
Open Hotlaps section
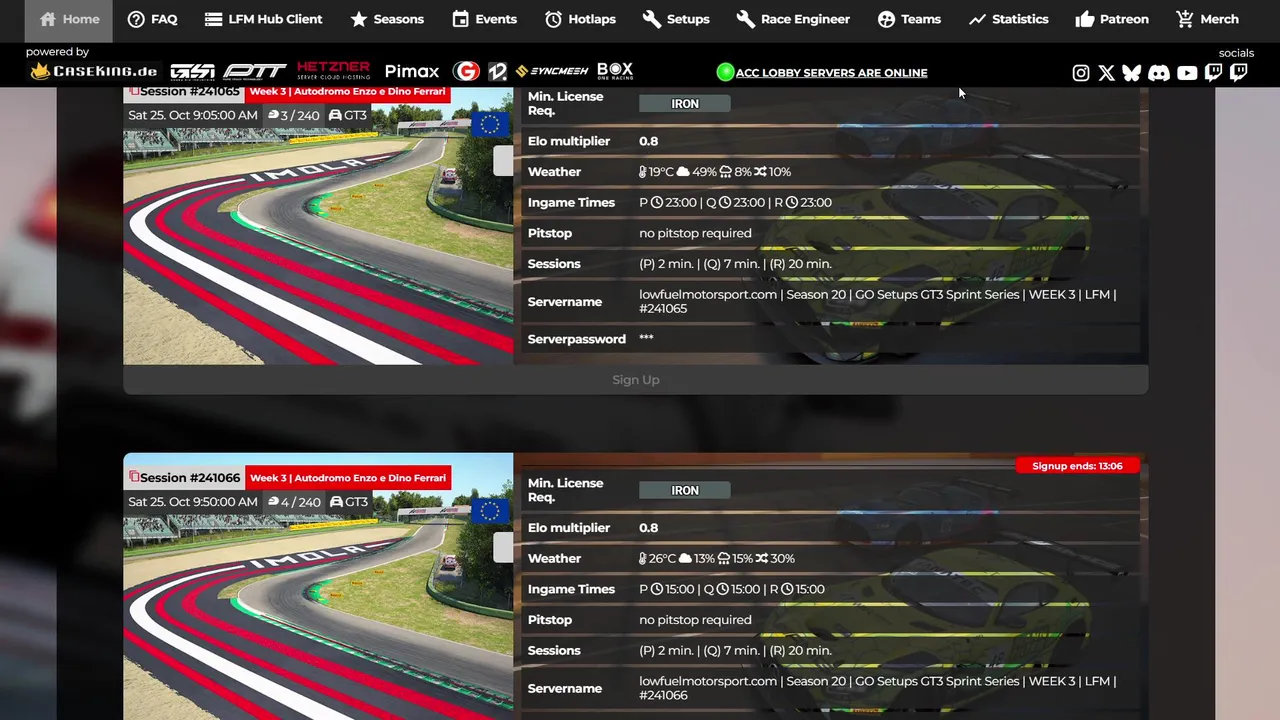(x=580, y=19)
